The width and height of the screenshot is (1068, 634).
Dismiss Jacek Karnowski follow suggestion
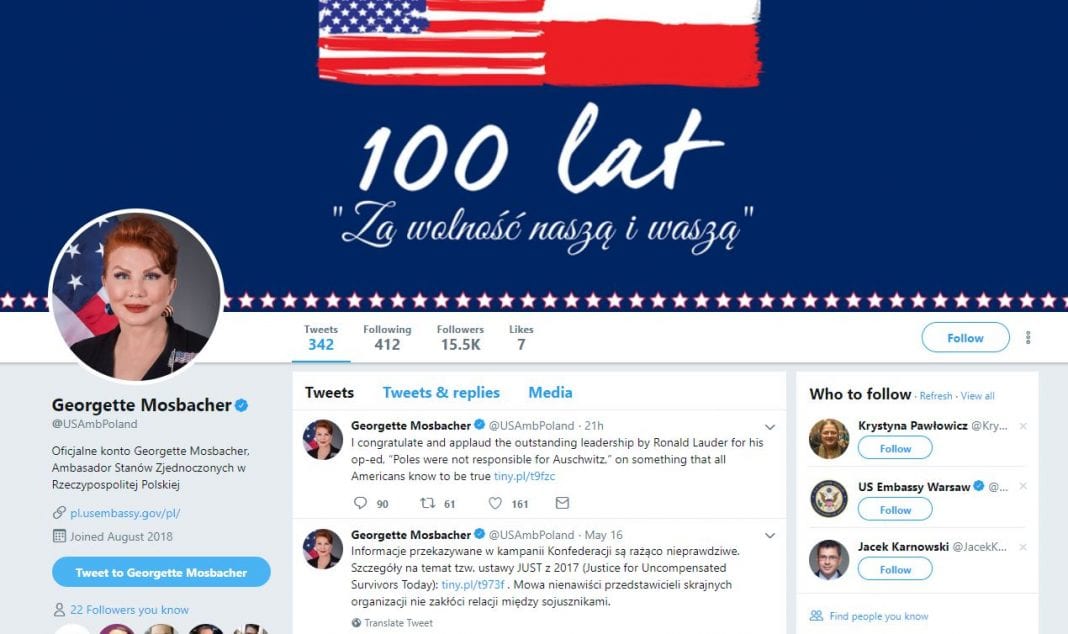click(1022, 547)
